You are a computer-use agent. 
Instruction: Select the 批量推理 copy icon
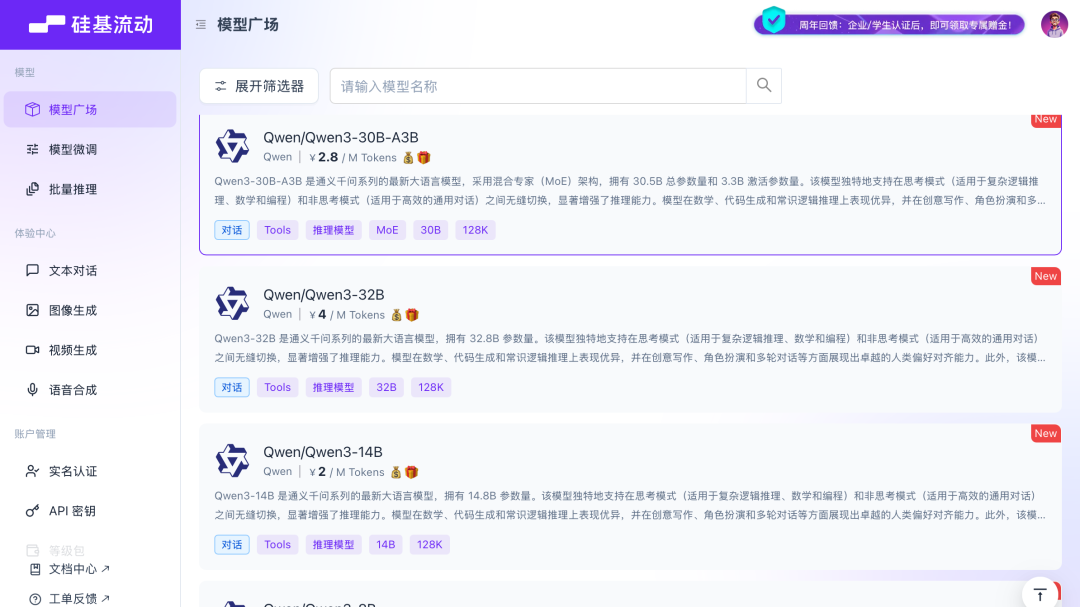pyautogui.click(x=32, y=189)
